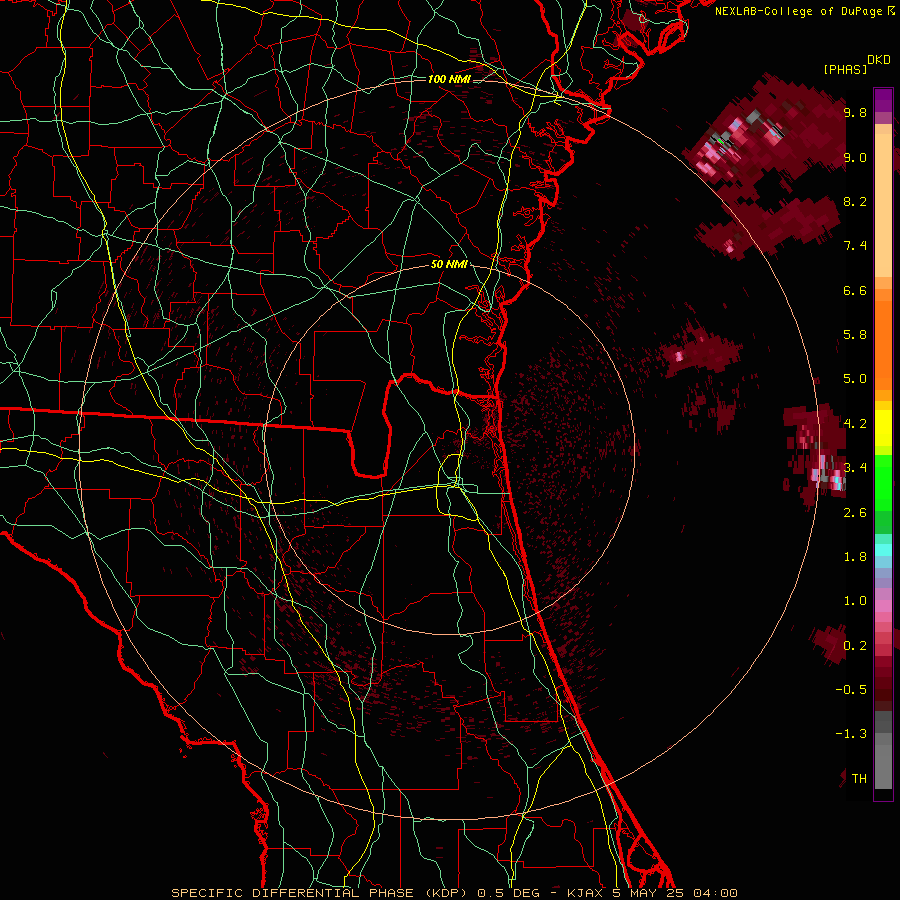Click the 2.6 legend value

855,513
